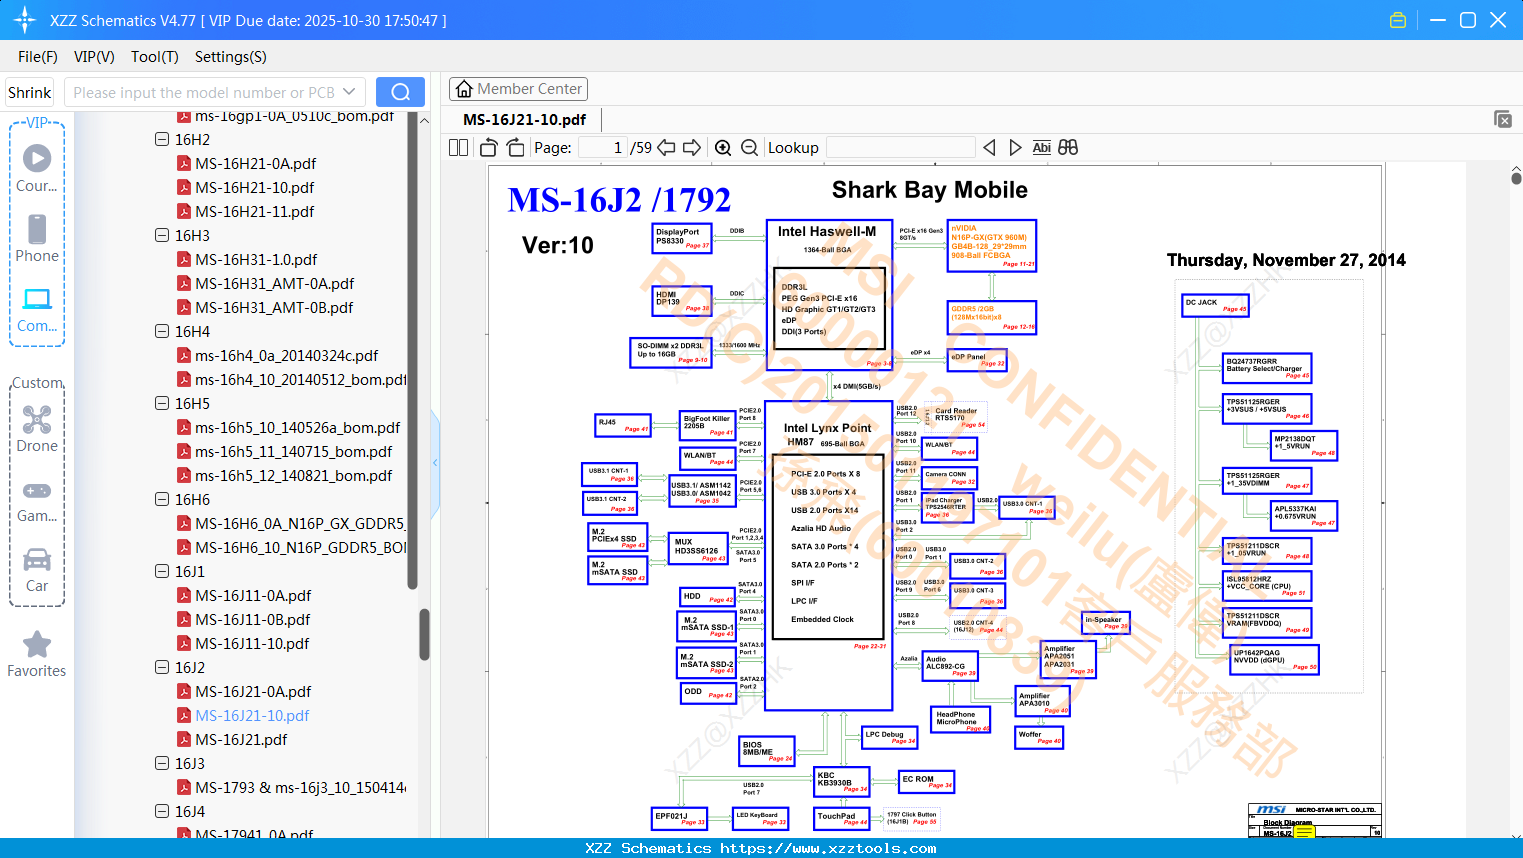Toggle the Abi match option for lookup
This screenshot has height=858, width=1523.
[x=1042, y=148]
